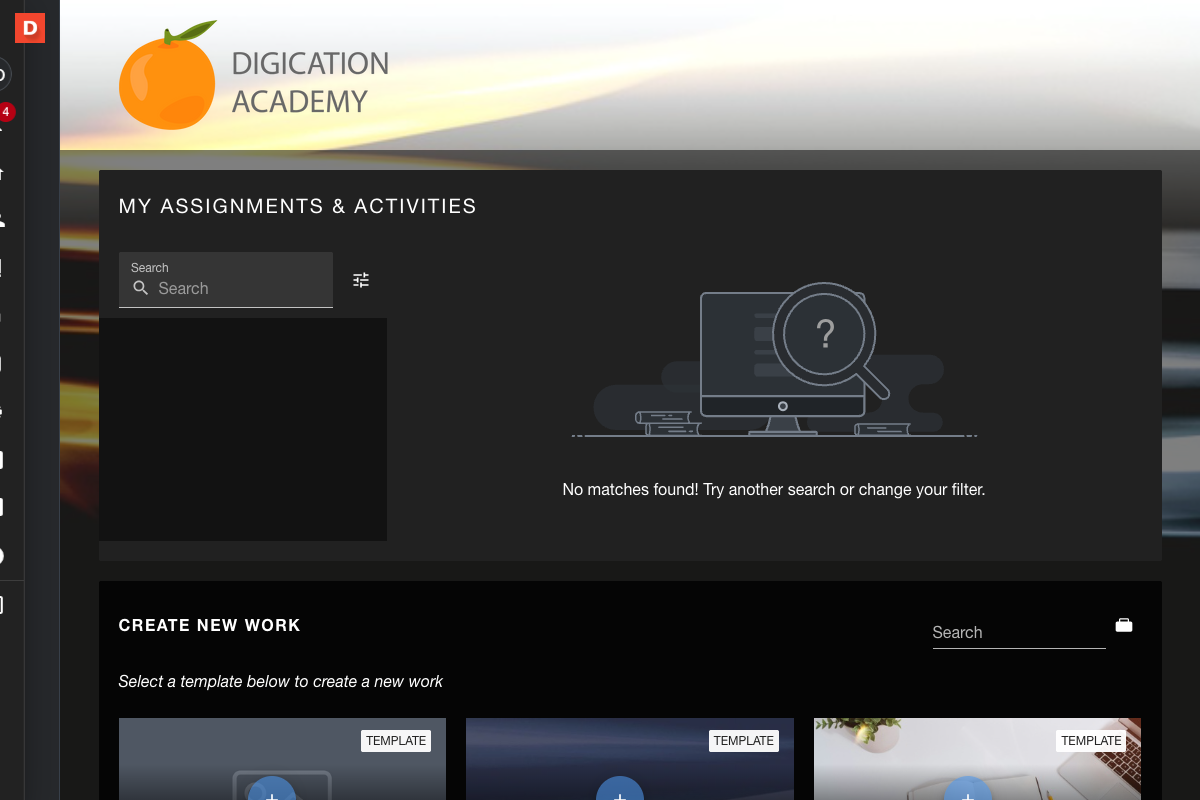The width and height of the screenshot is (1200, 800).
Task: Open notifications with red 4 badge
Action: pos(5,115)
